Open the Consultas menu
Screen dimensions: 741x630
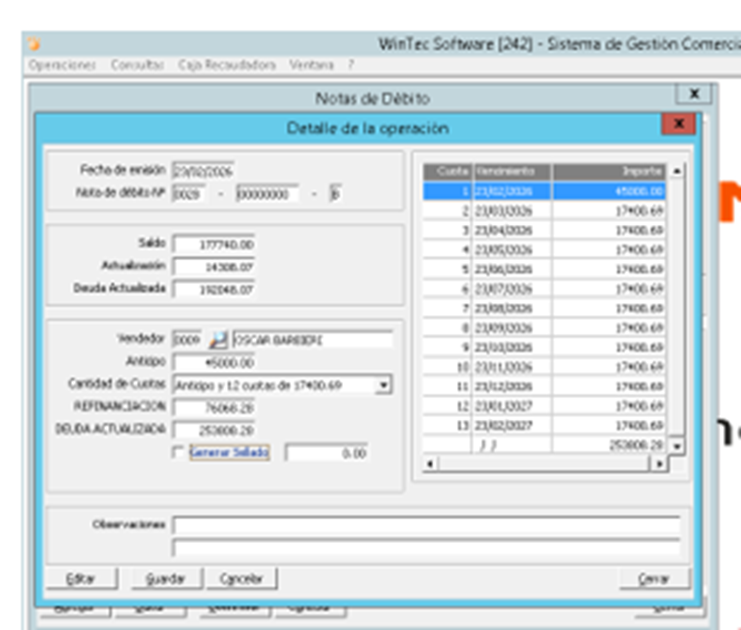coord(137,65)
